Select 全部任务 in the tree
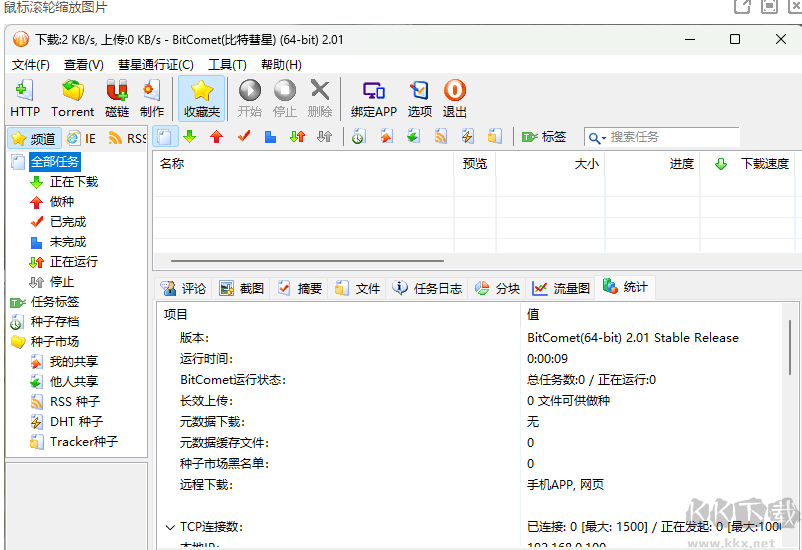Image resolution: width=802 pixels, height=550 pixels. (55, 162)
